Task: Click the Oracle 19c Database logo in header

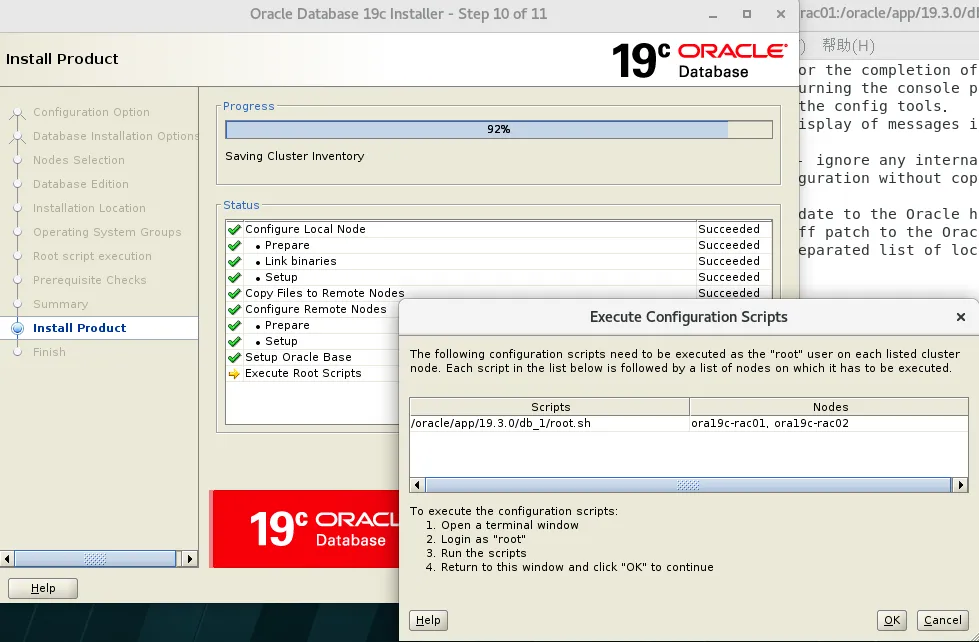Action: click(699, 61)
